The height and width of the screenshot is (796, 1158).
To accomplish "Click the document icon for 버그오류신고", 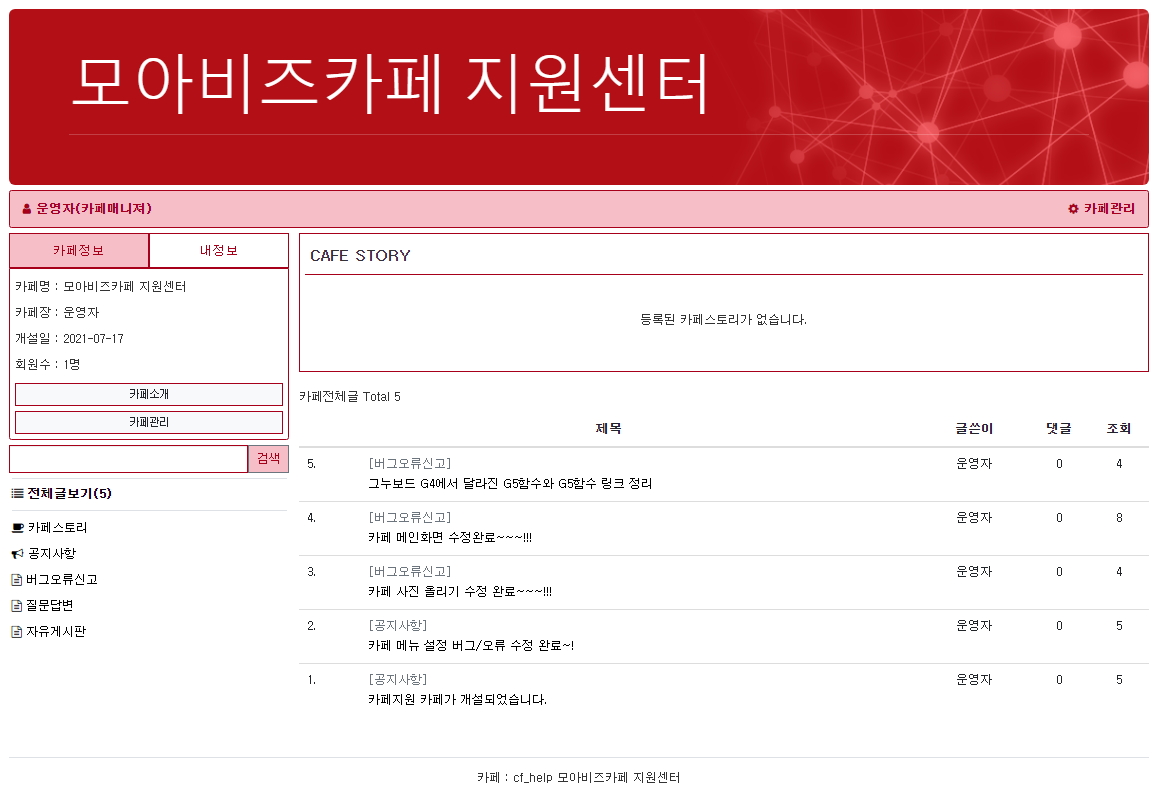I will pos(16,580).
